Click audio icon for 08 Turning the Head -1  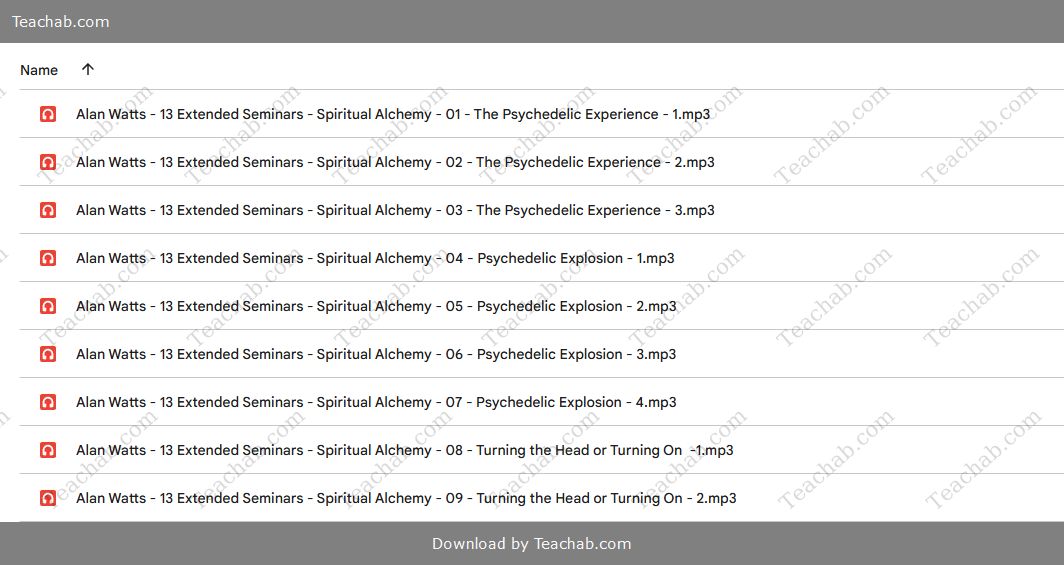click(x=48, y=450)
